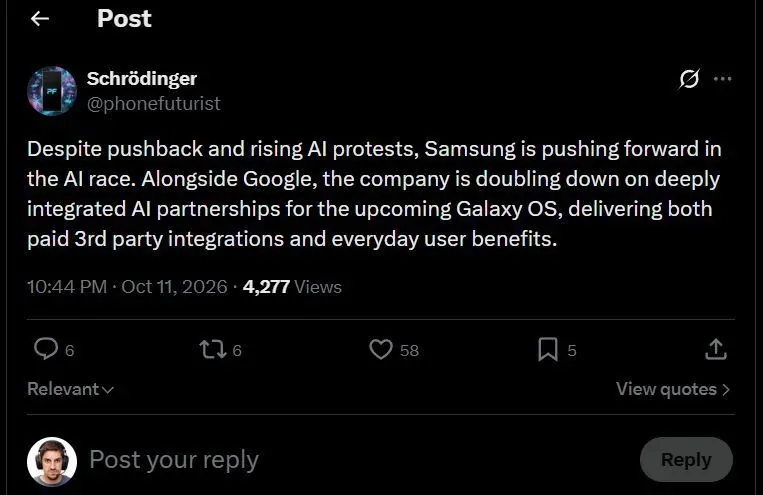
Task: Share the post using the upload icon
Action: coord(716,349)
